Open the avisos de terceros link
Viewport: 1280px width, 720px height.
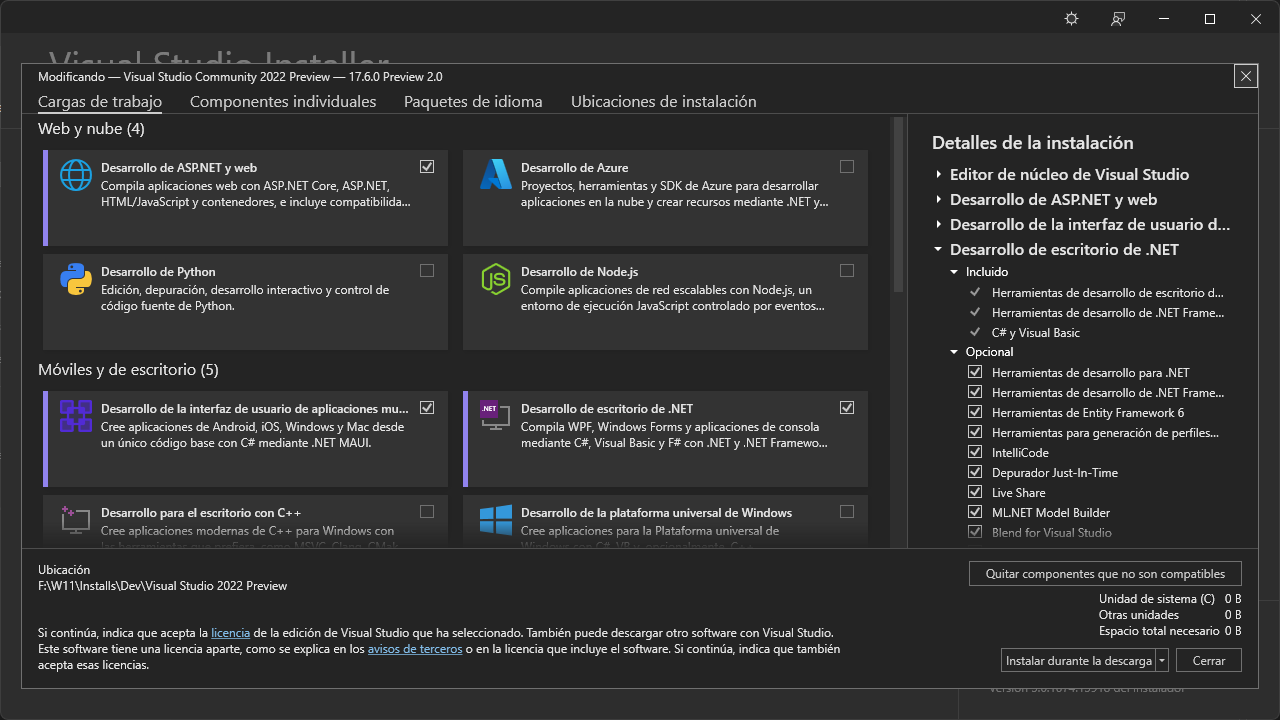(x=415, y=649)
